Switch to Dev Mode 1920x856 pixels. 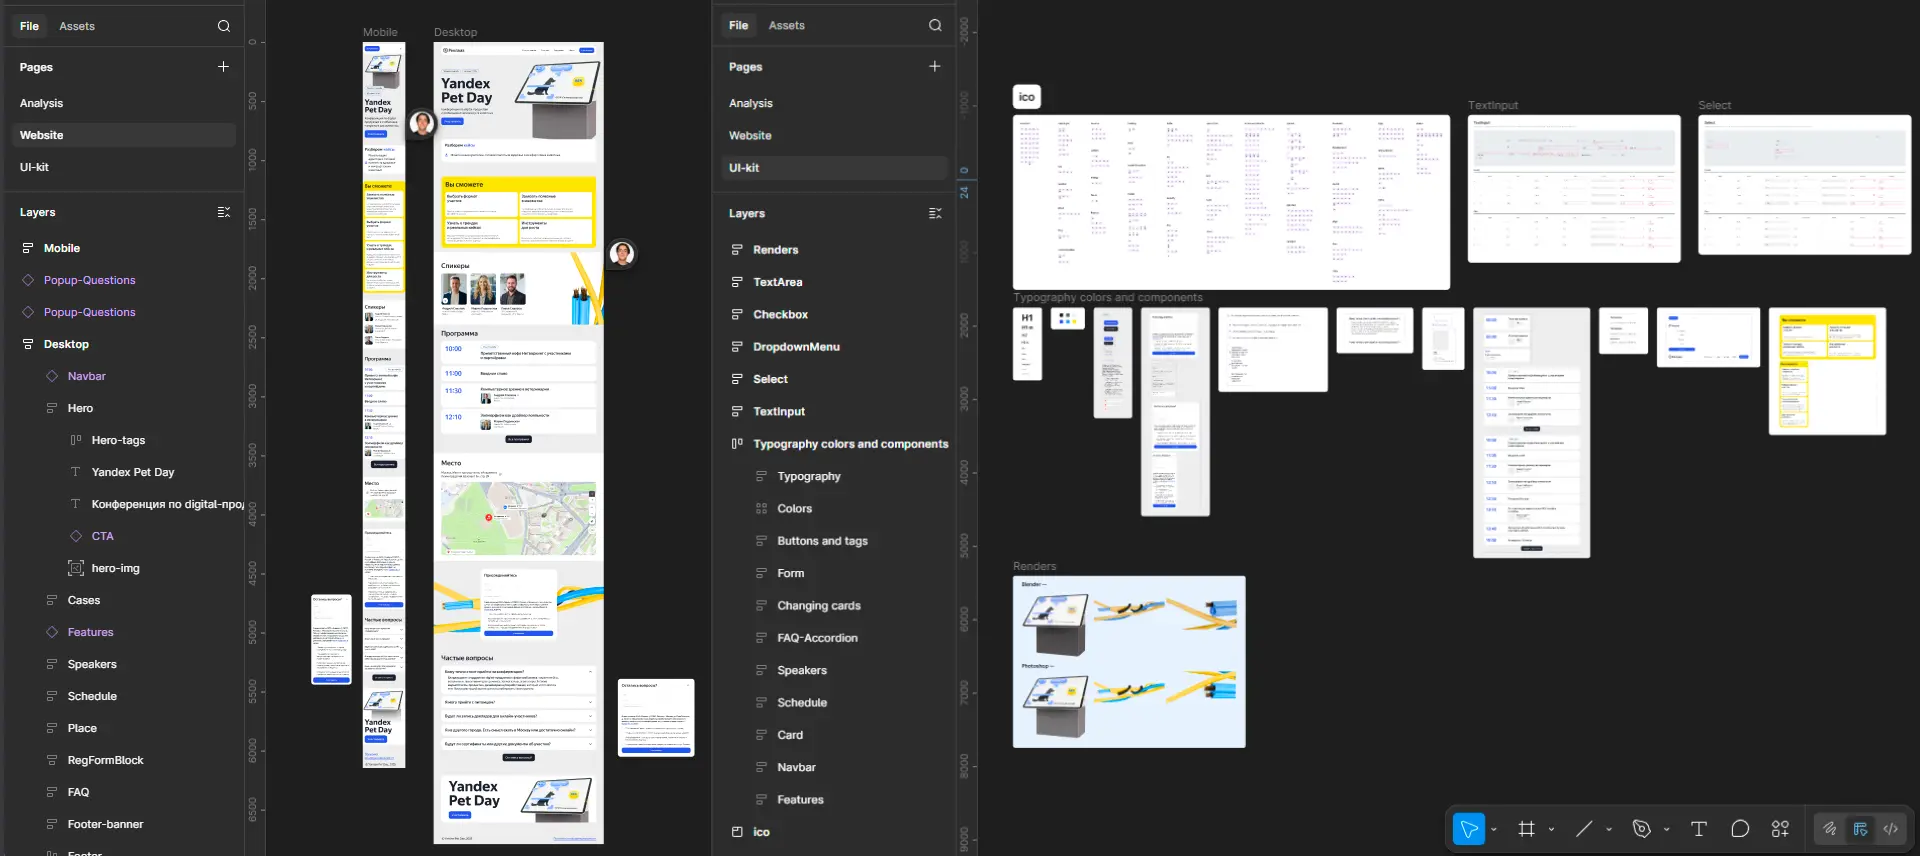[1891, 828]
